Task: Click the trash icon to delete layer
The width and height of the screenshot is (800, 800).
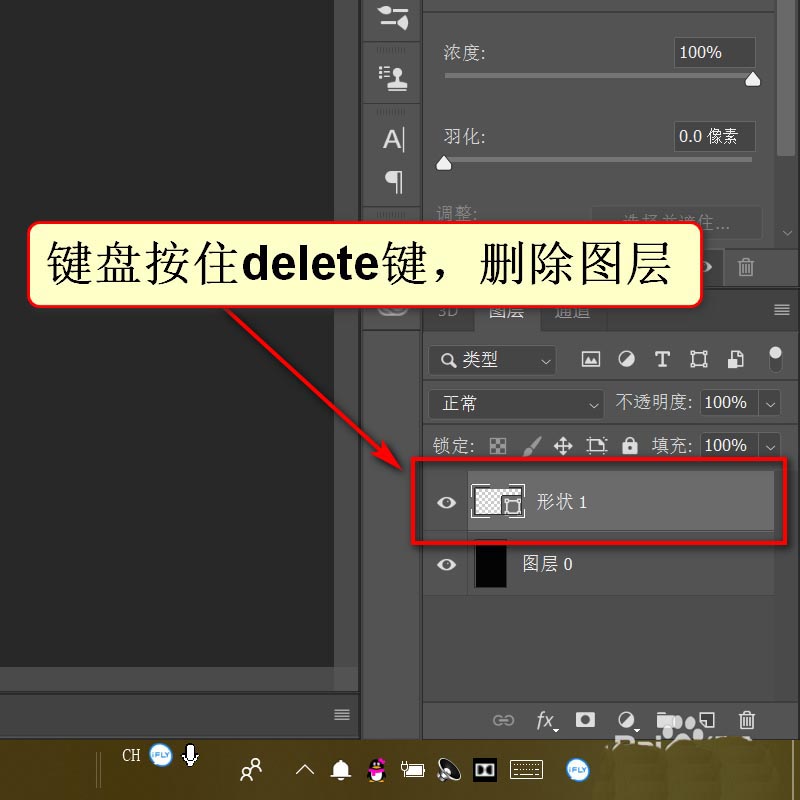Action: coord(746,719)
